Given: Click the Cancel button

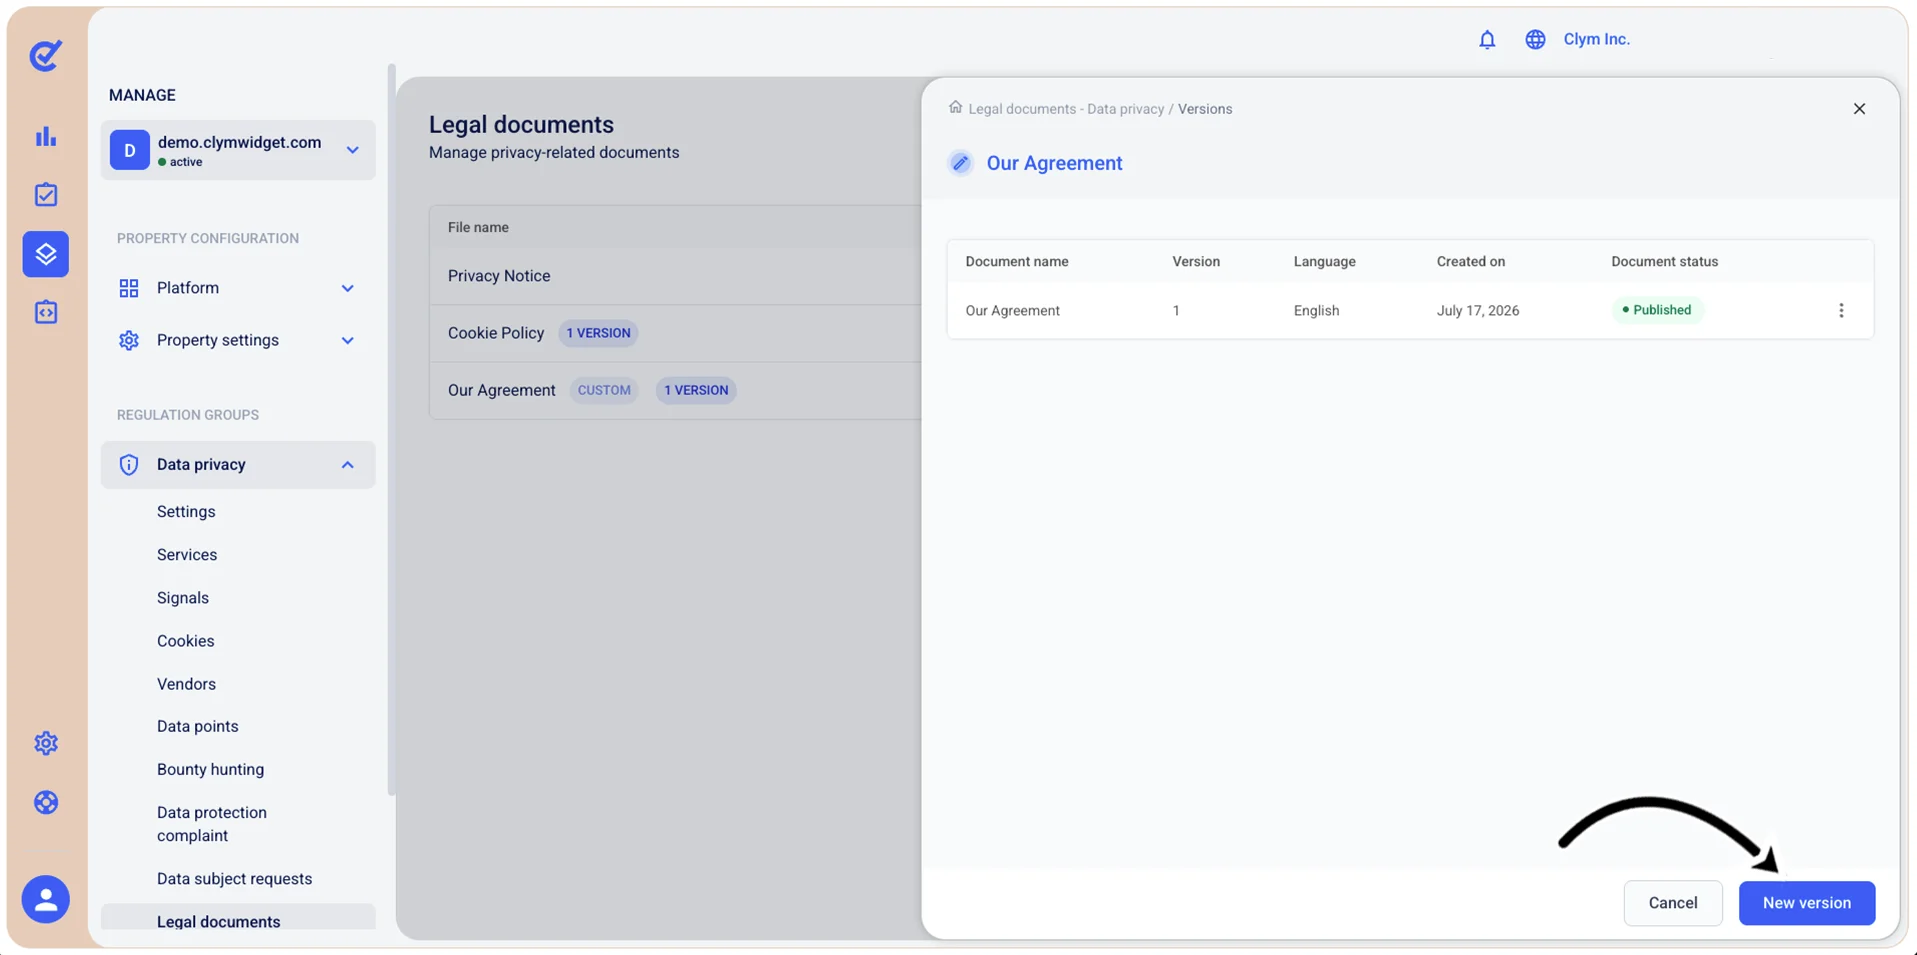Looking at the screenshot, I should [x=1673, y=903].
